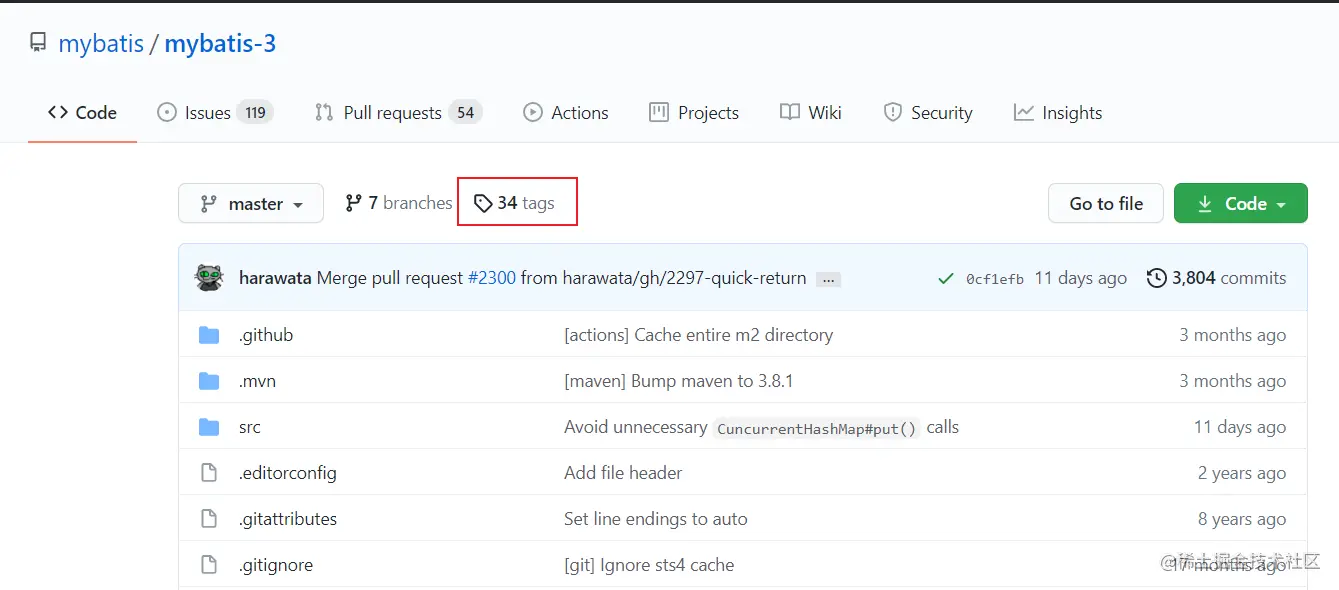Open pull request #2300 link
Viewport: 1339px width, 590px height.
click(492, 278)
